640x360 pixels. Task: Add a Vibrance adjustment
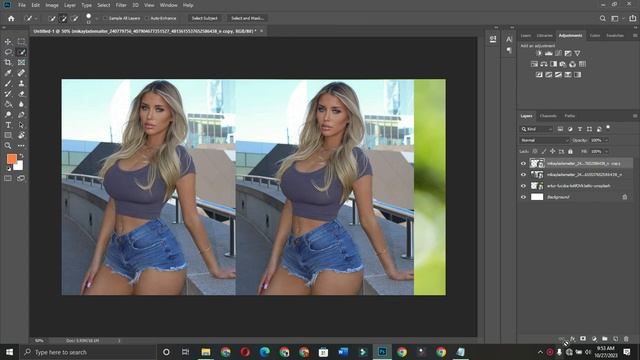click(x=578, y=53)
